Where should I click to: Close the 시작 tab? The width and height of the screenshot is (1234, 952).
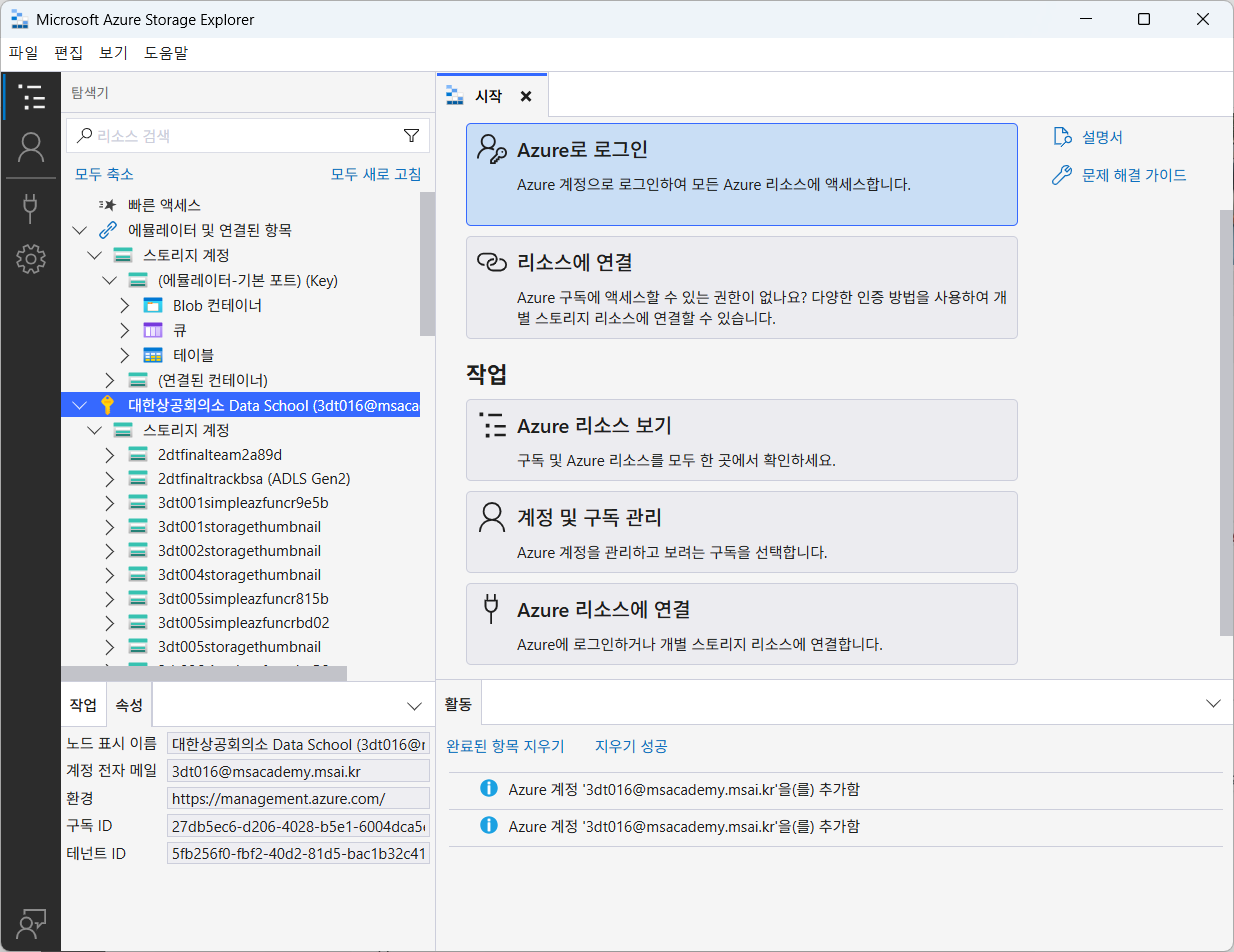click(526, 96)
